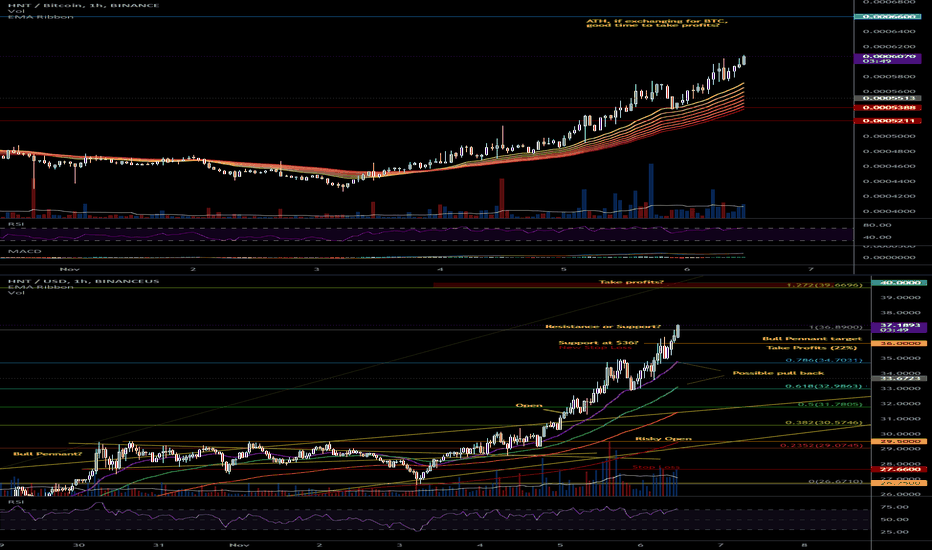
Task: Click the 'Risky Open' annotation
Action: coord(663,439)
